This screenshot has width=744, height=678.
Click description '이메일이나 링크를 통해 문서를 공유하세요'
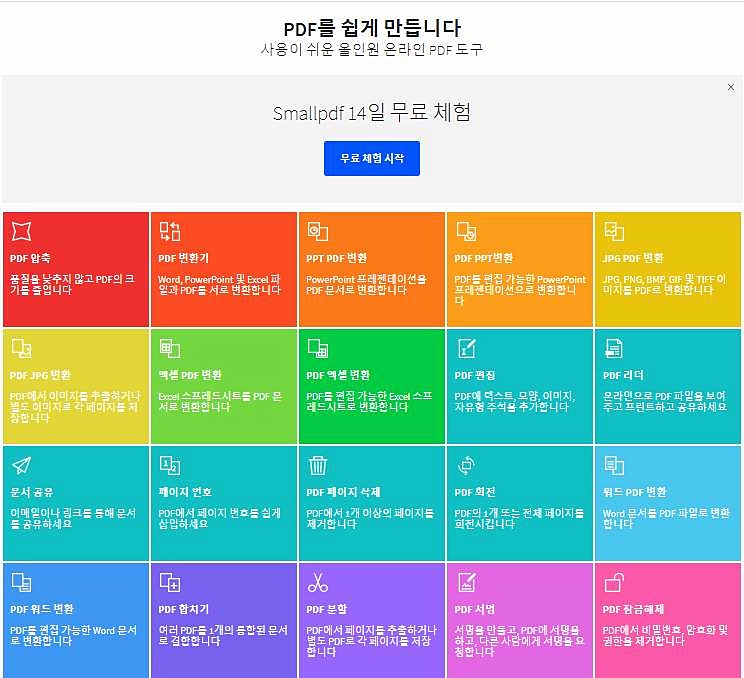click(x=73, y=519)
